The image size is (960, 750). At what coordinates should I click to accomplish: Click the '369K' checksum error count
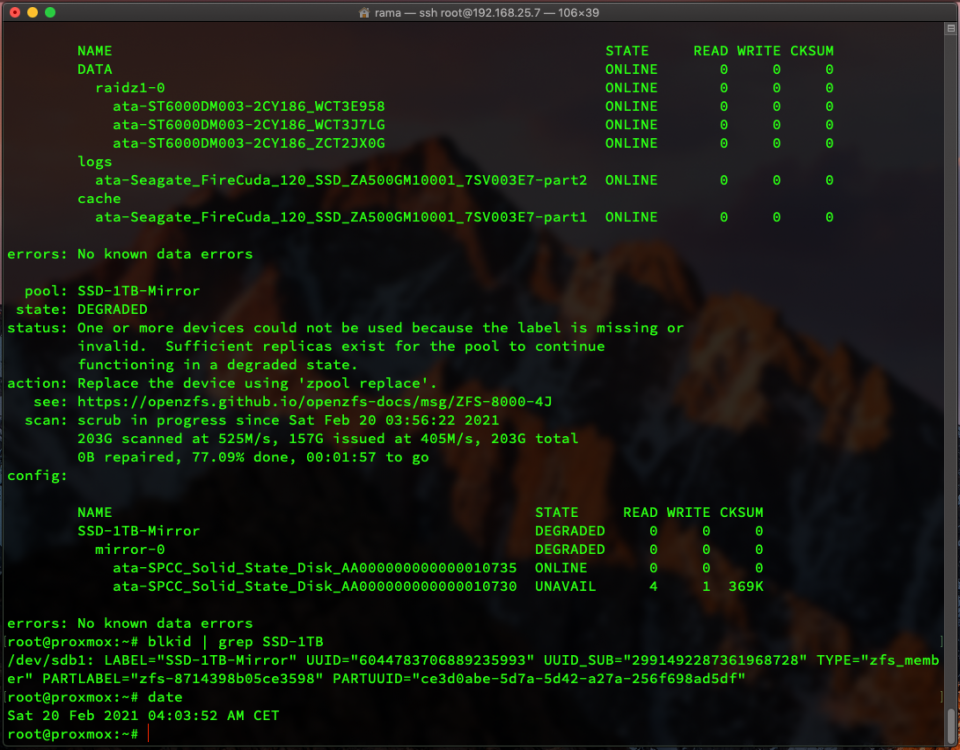tap(746, 587)
